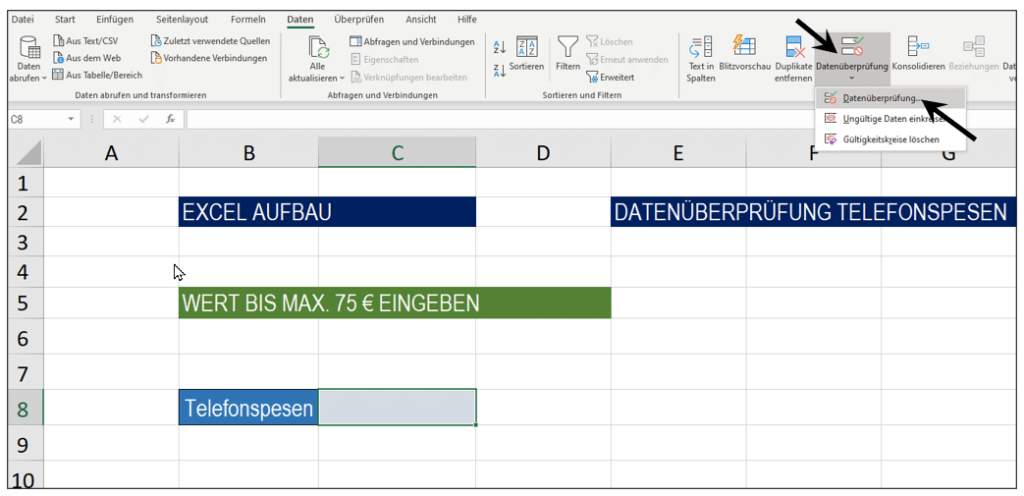
Task: Select the highlighted cell C8
Action: tap(397, 408)
